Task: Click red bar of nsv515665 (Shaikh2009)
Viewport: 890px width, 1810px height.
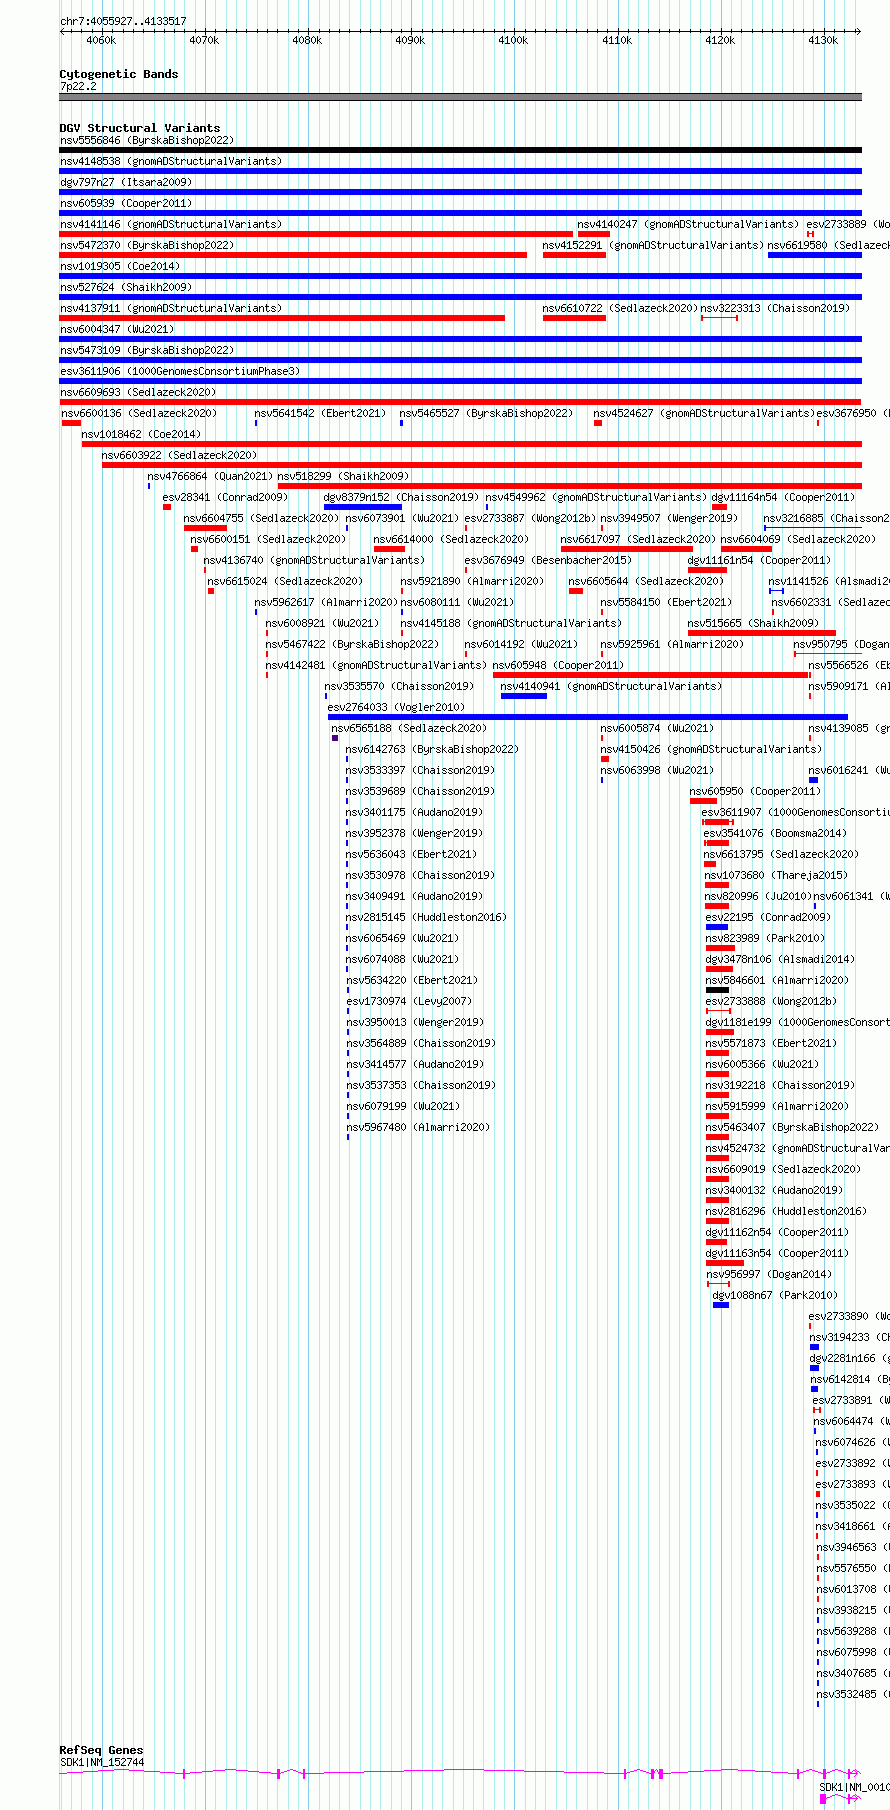Action: pos(762,633)
